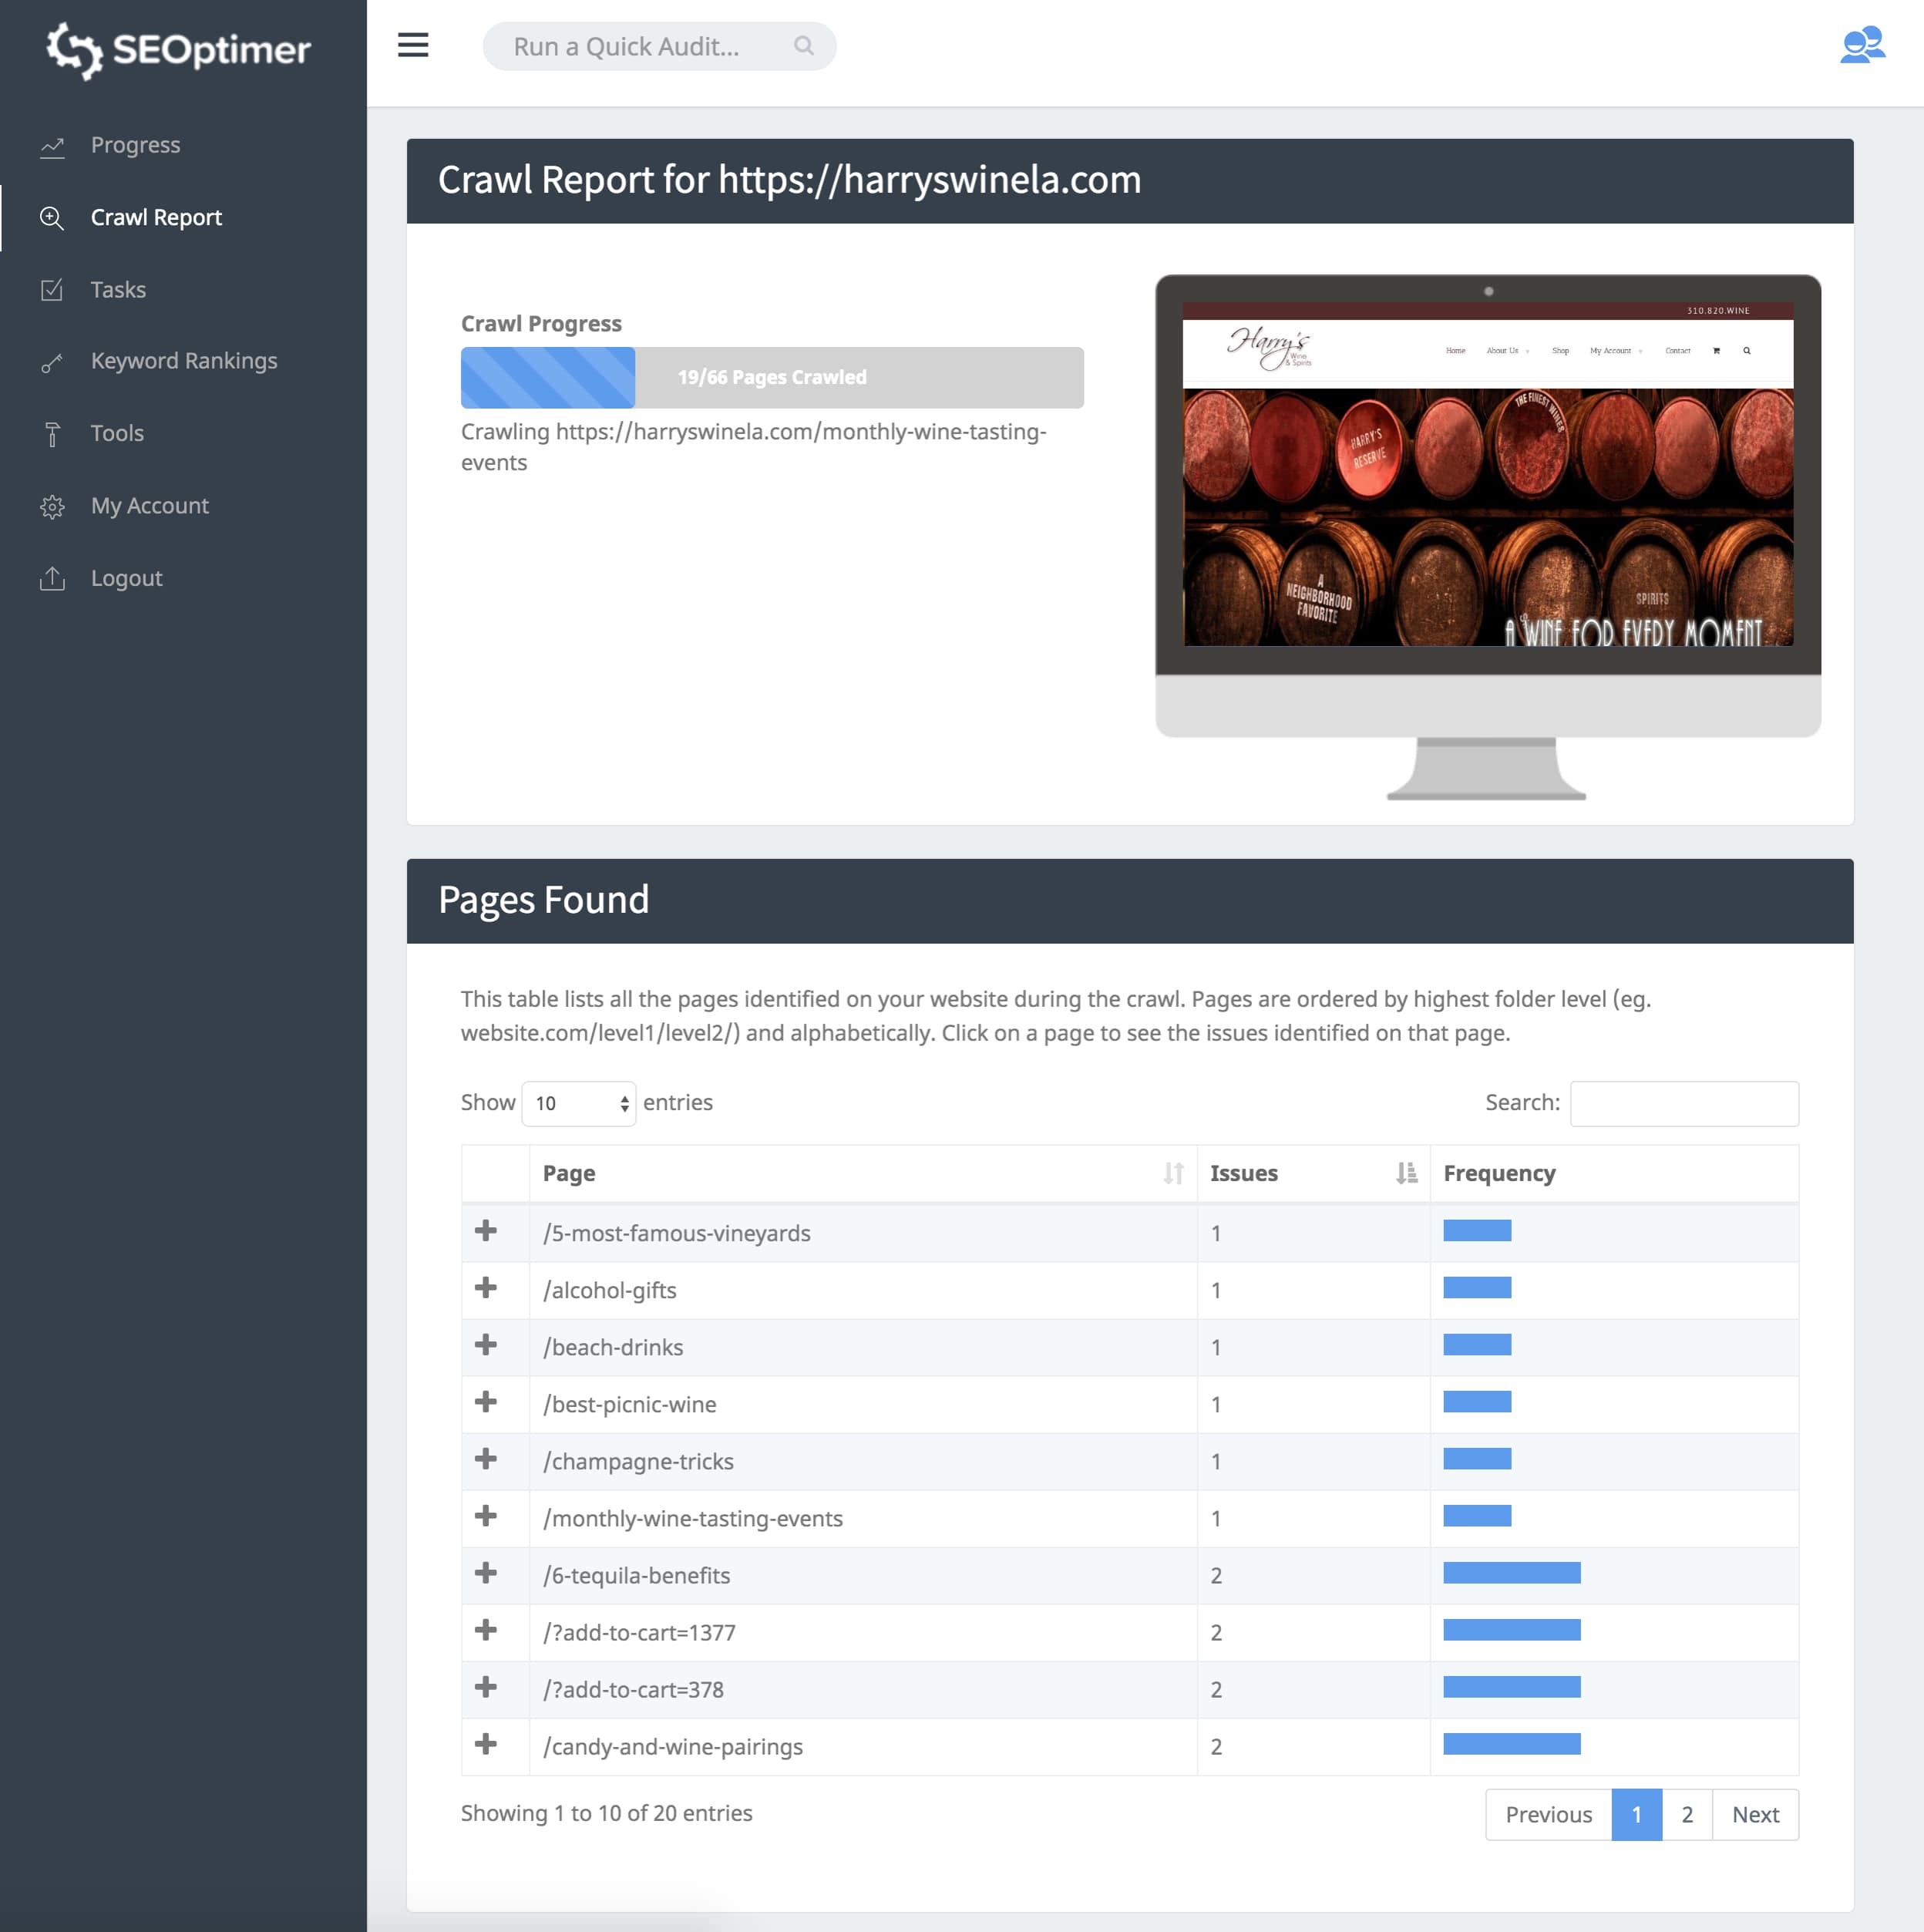Click the SEOptimer logo

179,50
